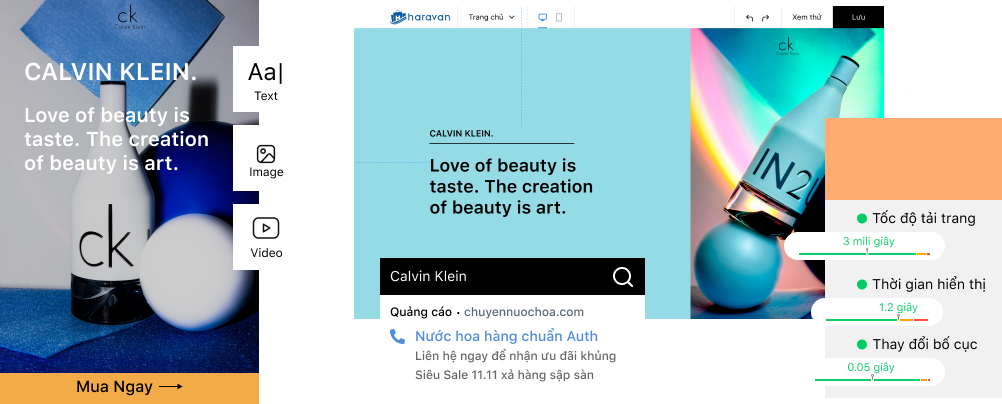
Task: Click the Mua Ngay button
Action: (129, 387)
